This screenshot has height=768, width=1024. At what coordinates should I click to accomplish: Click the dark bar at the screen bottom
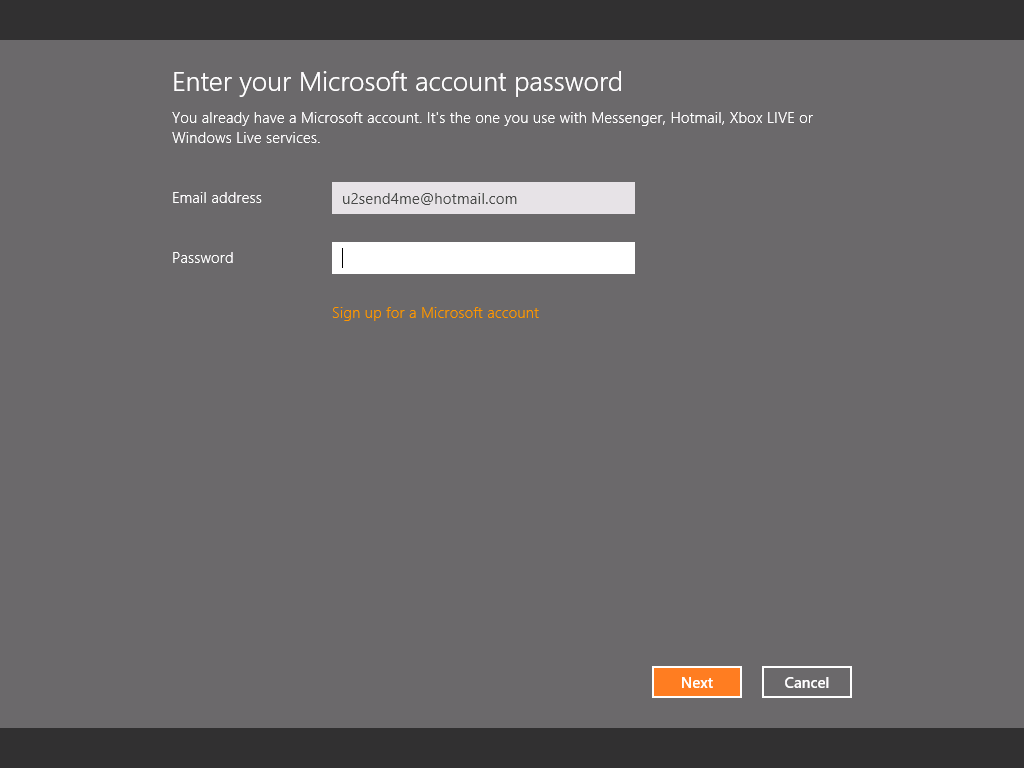tap(512, 748)
